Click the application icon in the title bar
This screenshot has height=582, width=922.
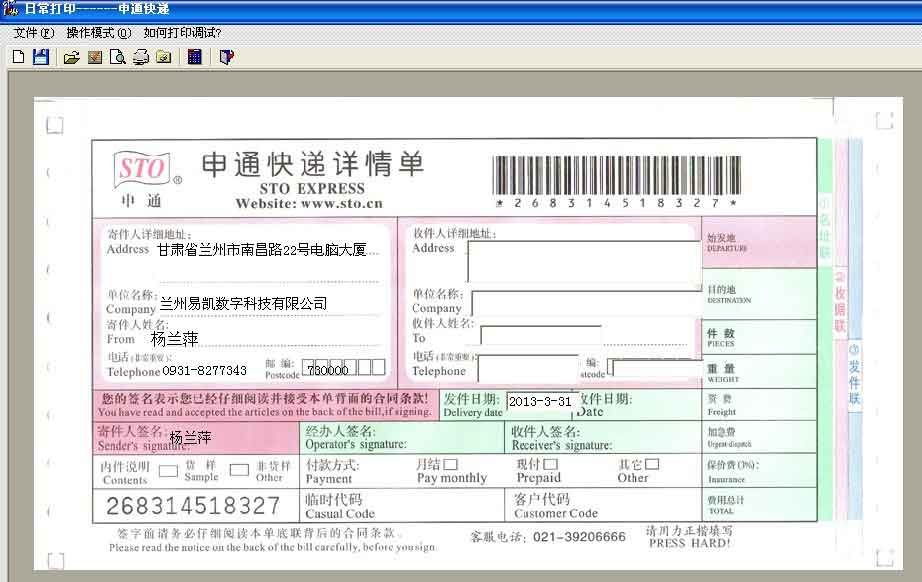pos(8,9)
